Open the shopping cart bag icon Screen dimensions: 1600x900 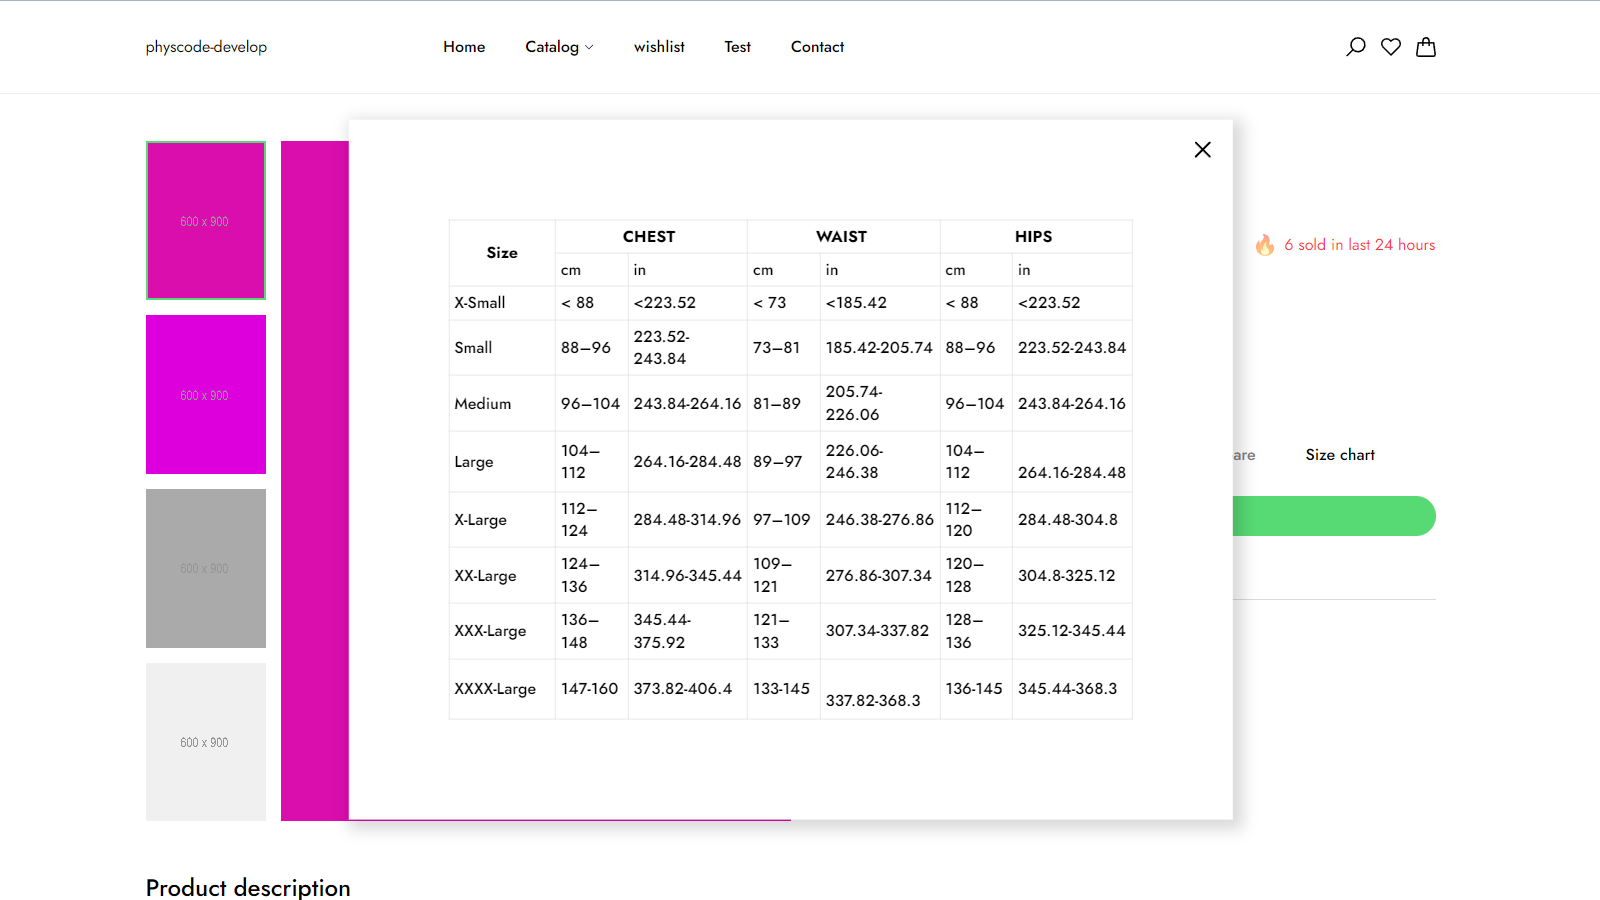tap(1426, 46)
